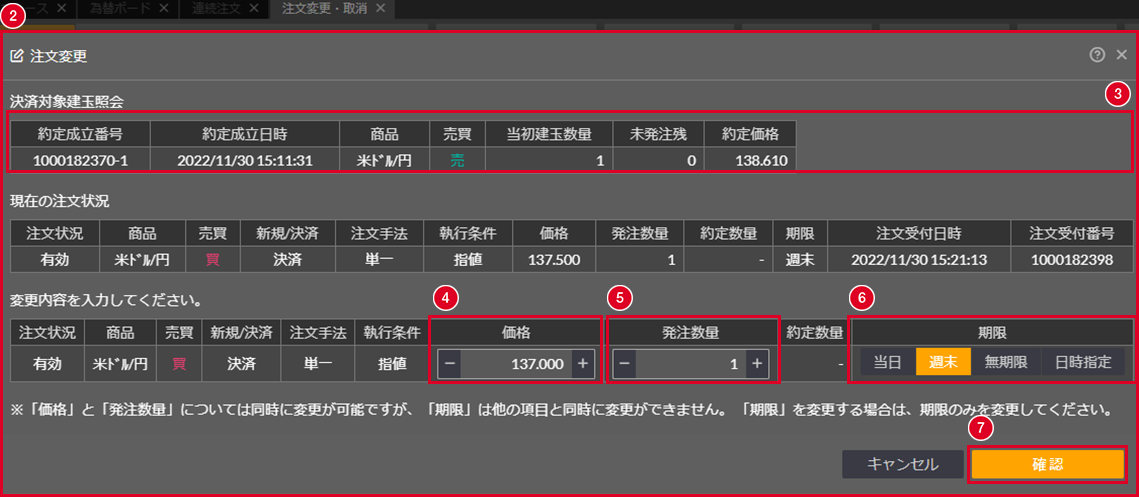Increase 価格 with the plus button
Image resolution: width=1139 pixels, height=497 pixels.
[x=583, y=363]
